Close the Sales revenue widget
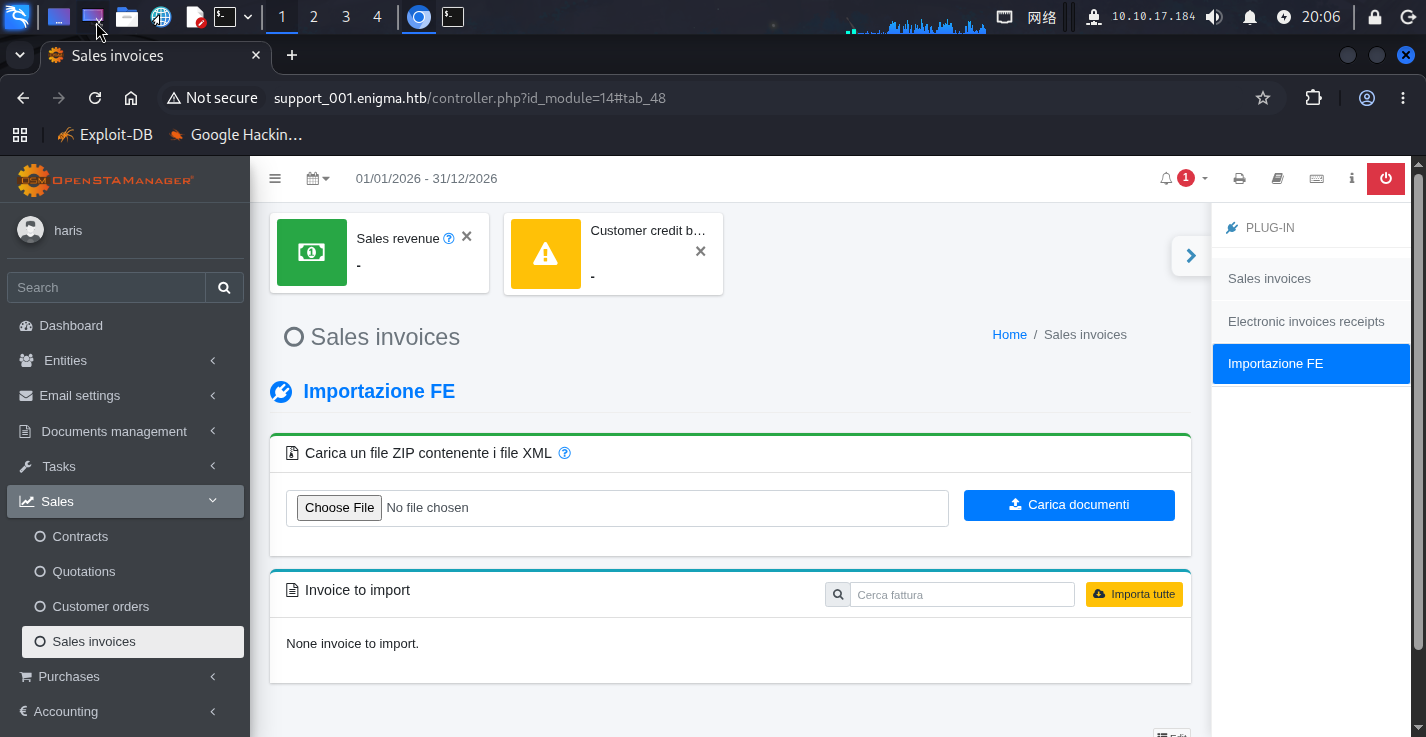Viewport: 1426px width, 737px height. pyautogui.click(x=466, y=237)
